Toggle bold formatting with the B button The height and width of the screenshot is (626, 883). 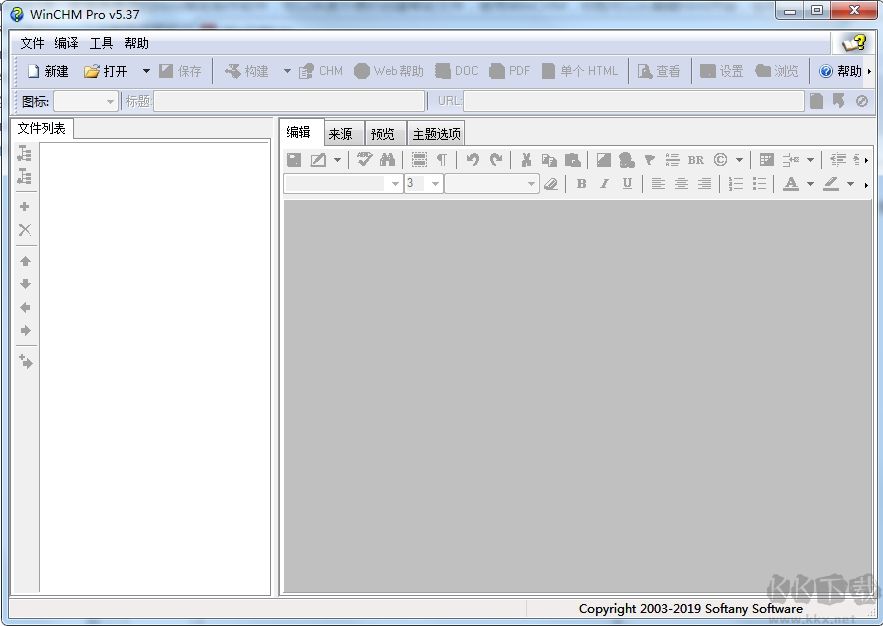(581, 184)
